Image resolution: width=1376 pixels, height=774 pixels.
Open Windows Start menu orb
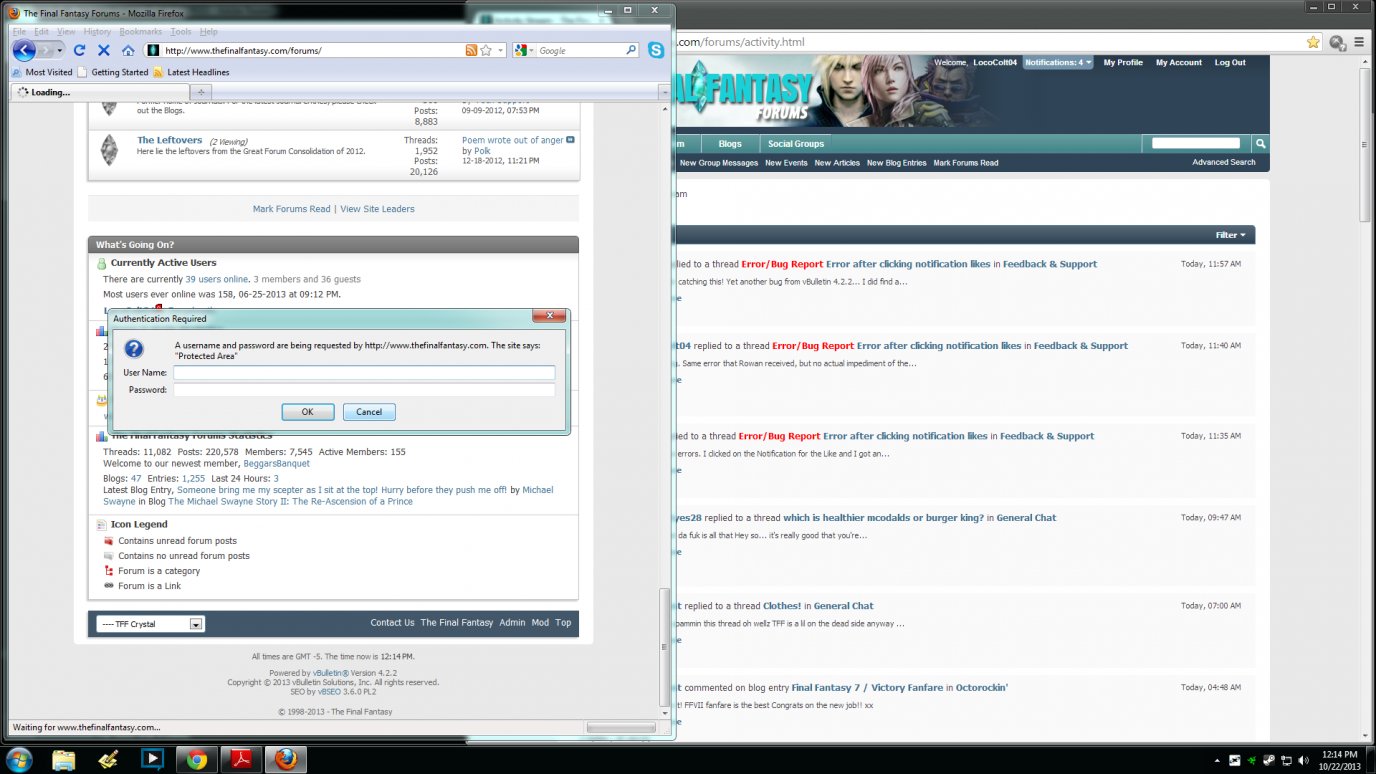tap(21, 759)
